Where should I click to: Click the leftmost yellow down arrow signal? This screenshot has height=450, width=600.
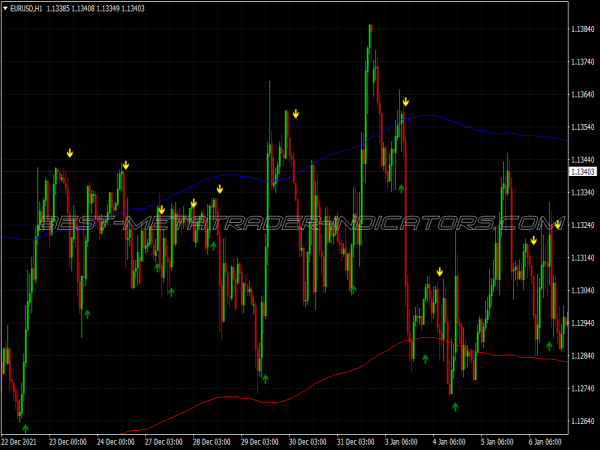click(x=70, y=153)
